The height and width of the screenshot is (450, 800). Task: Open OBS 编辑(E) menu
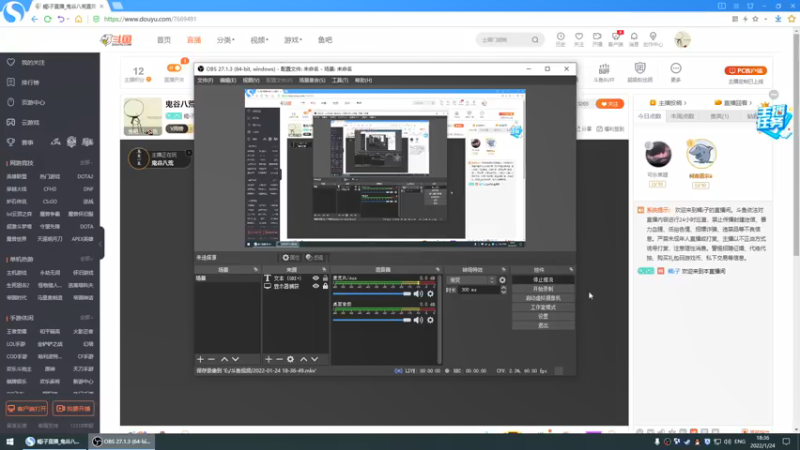point(228,80)
